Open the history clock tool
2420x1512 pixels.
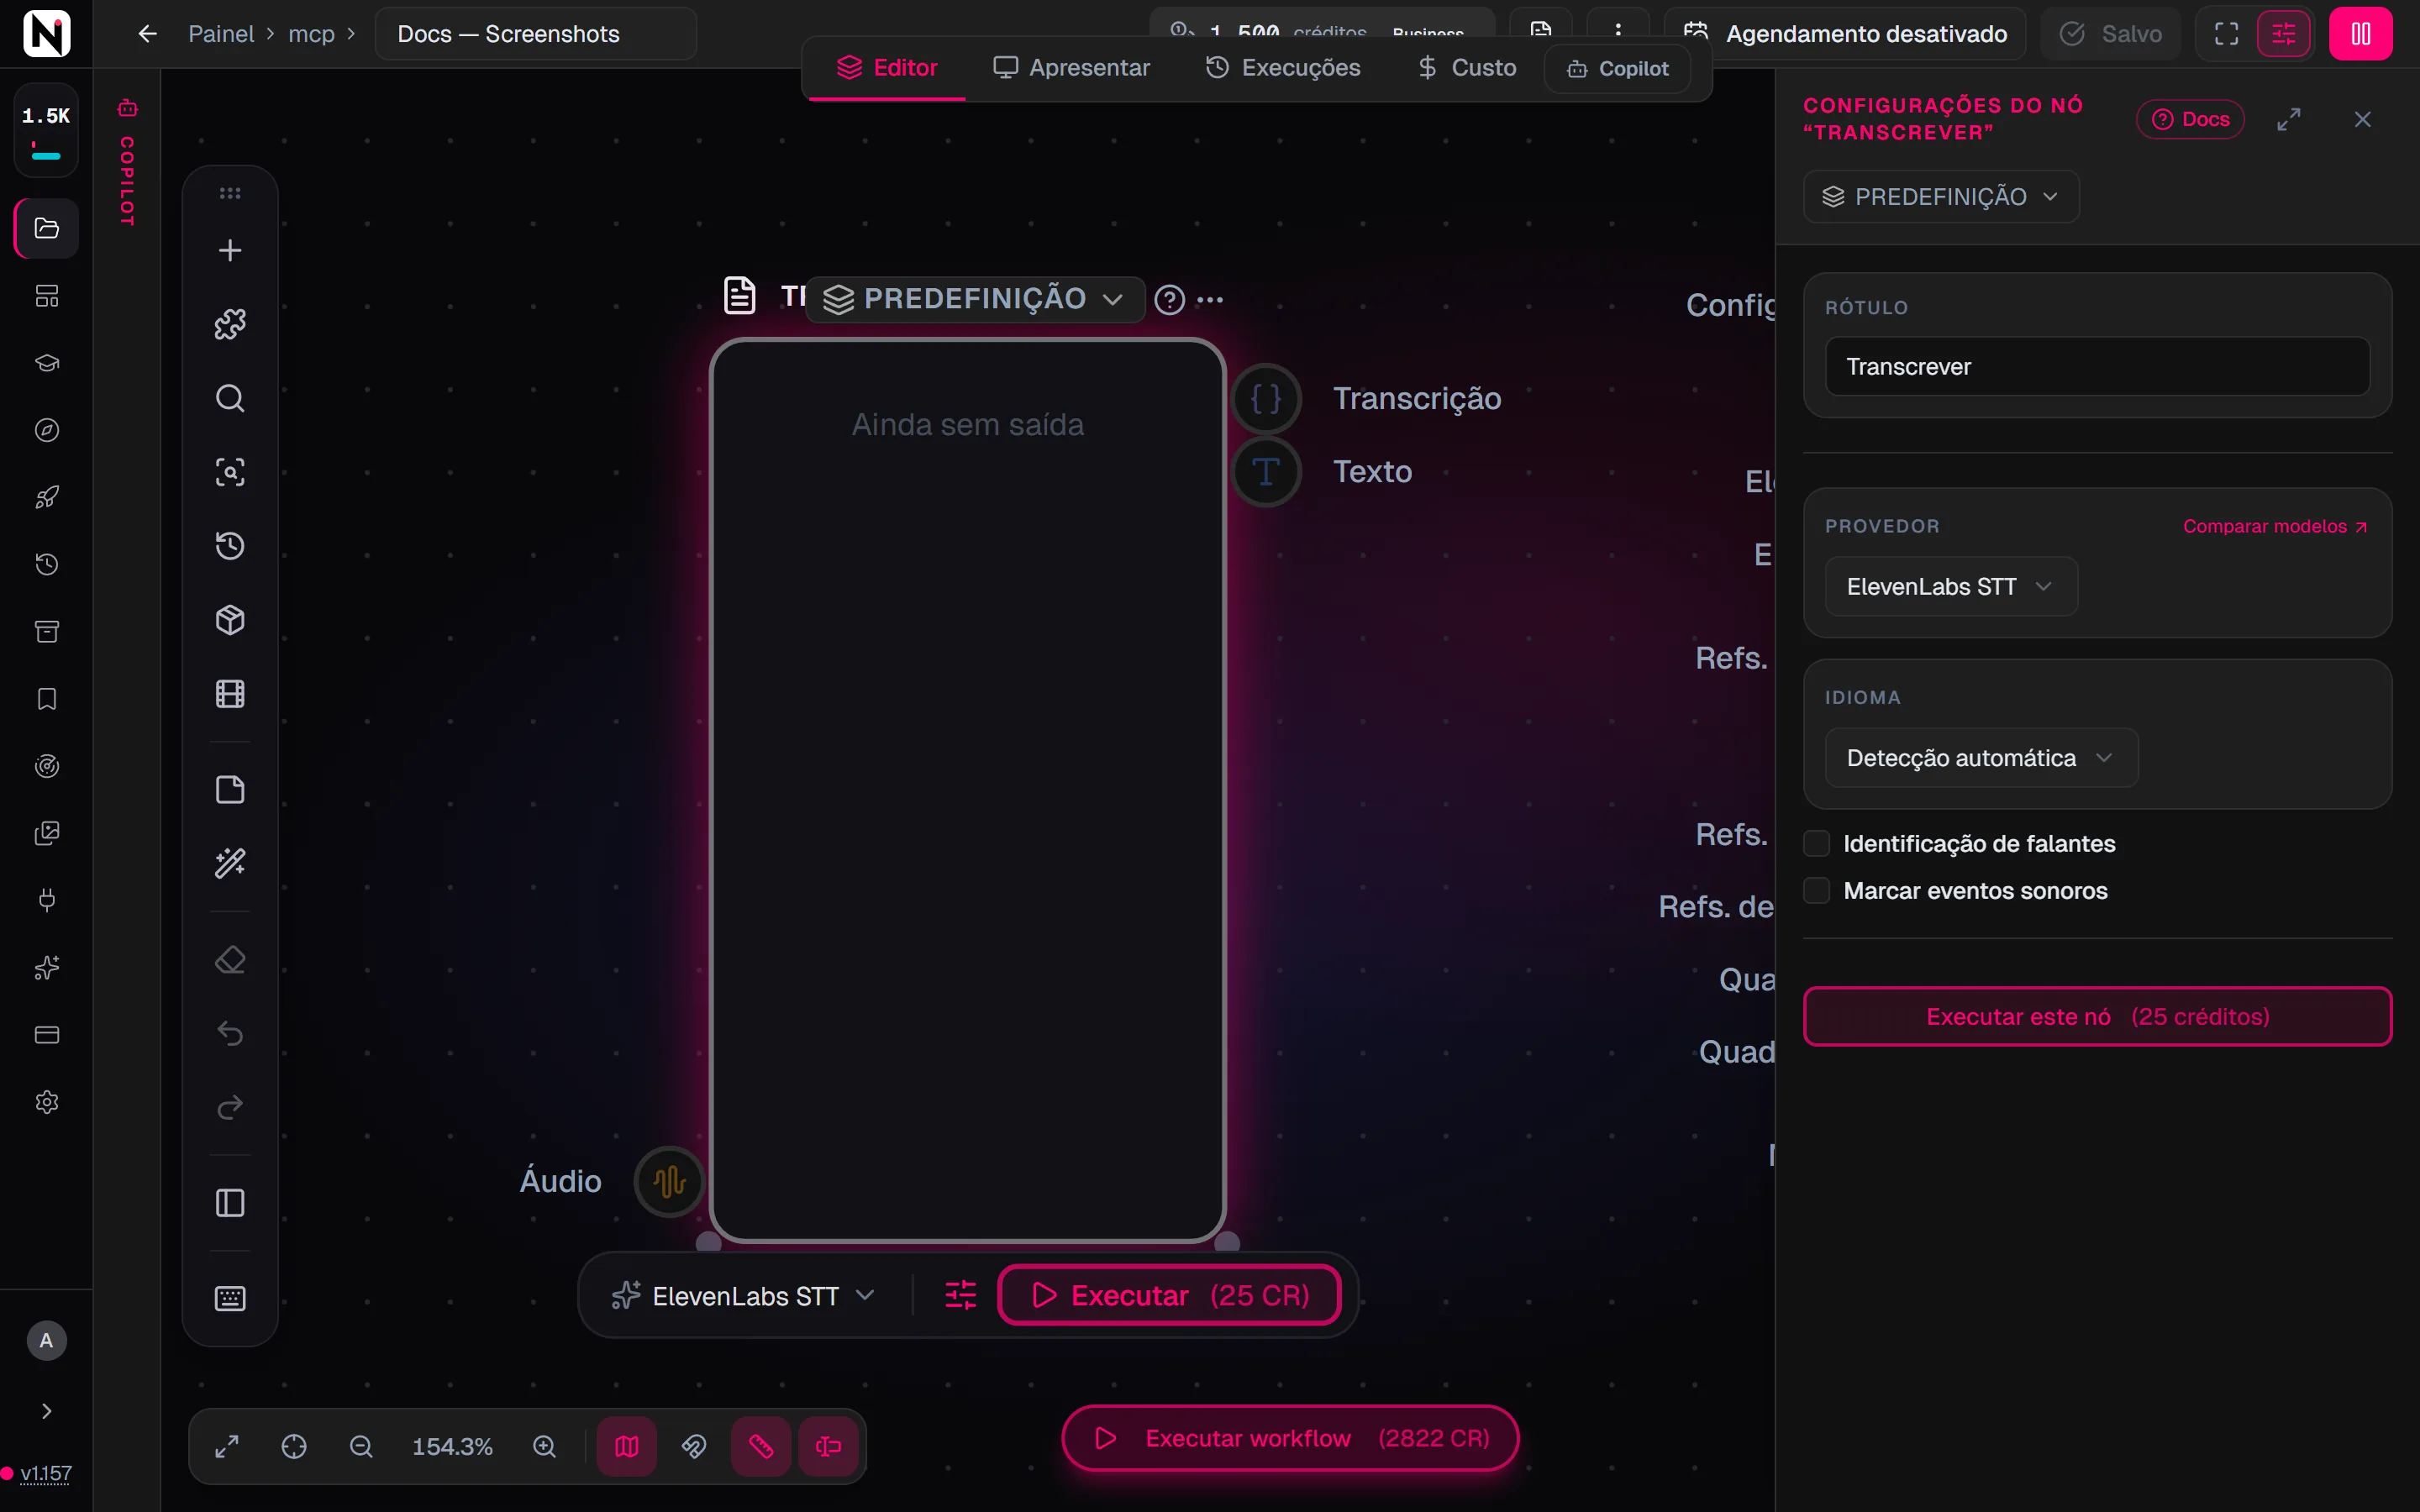tap(230, 546)
